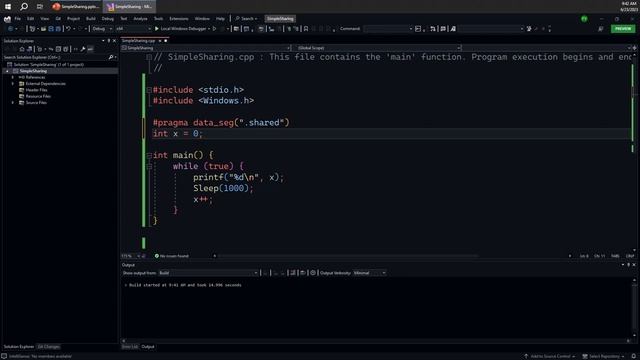Screen dimensions: 640x360
Task: Click the Open file toolbar icon
Action: tap(43, 29)
